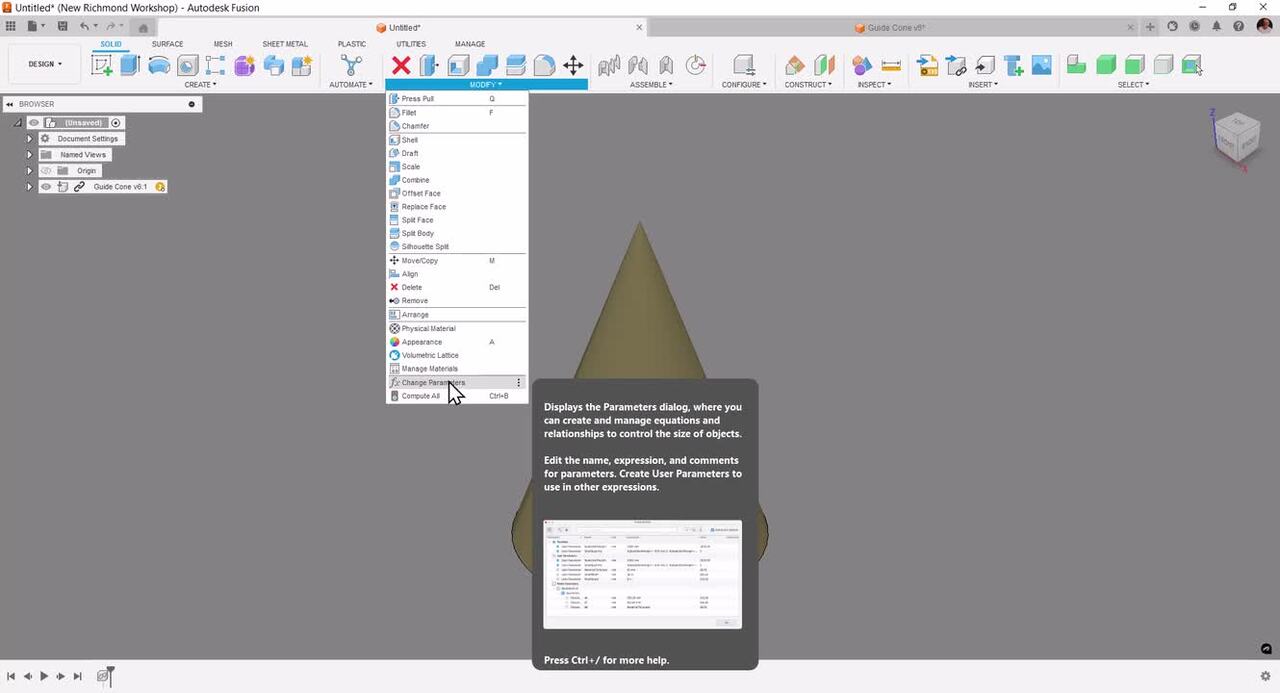Expand the Named Views tree node
Image resolution: width=1280 pixels, height=693 pixels.
30,155
